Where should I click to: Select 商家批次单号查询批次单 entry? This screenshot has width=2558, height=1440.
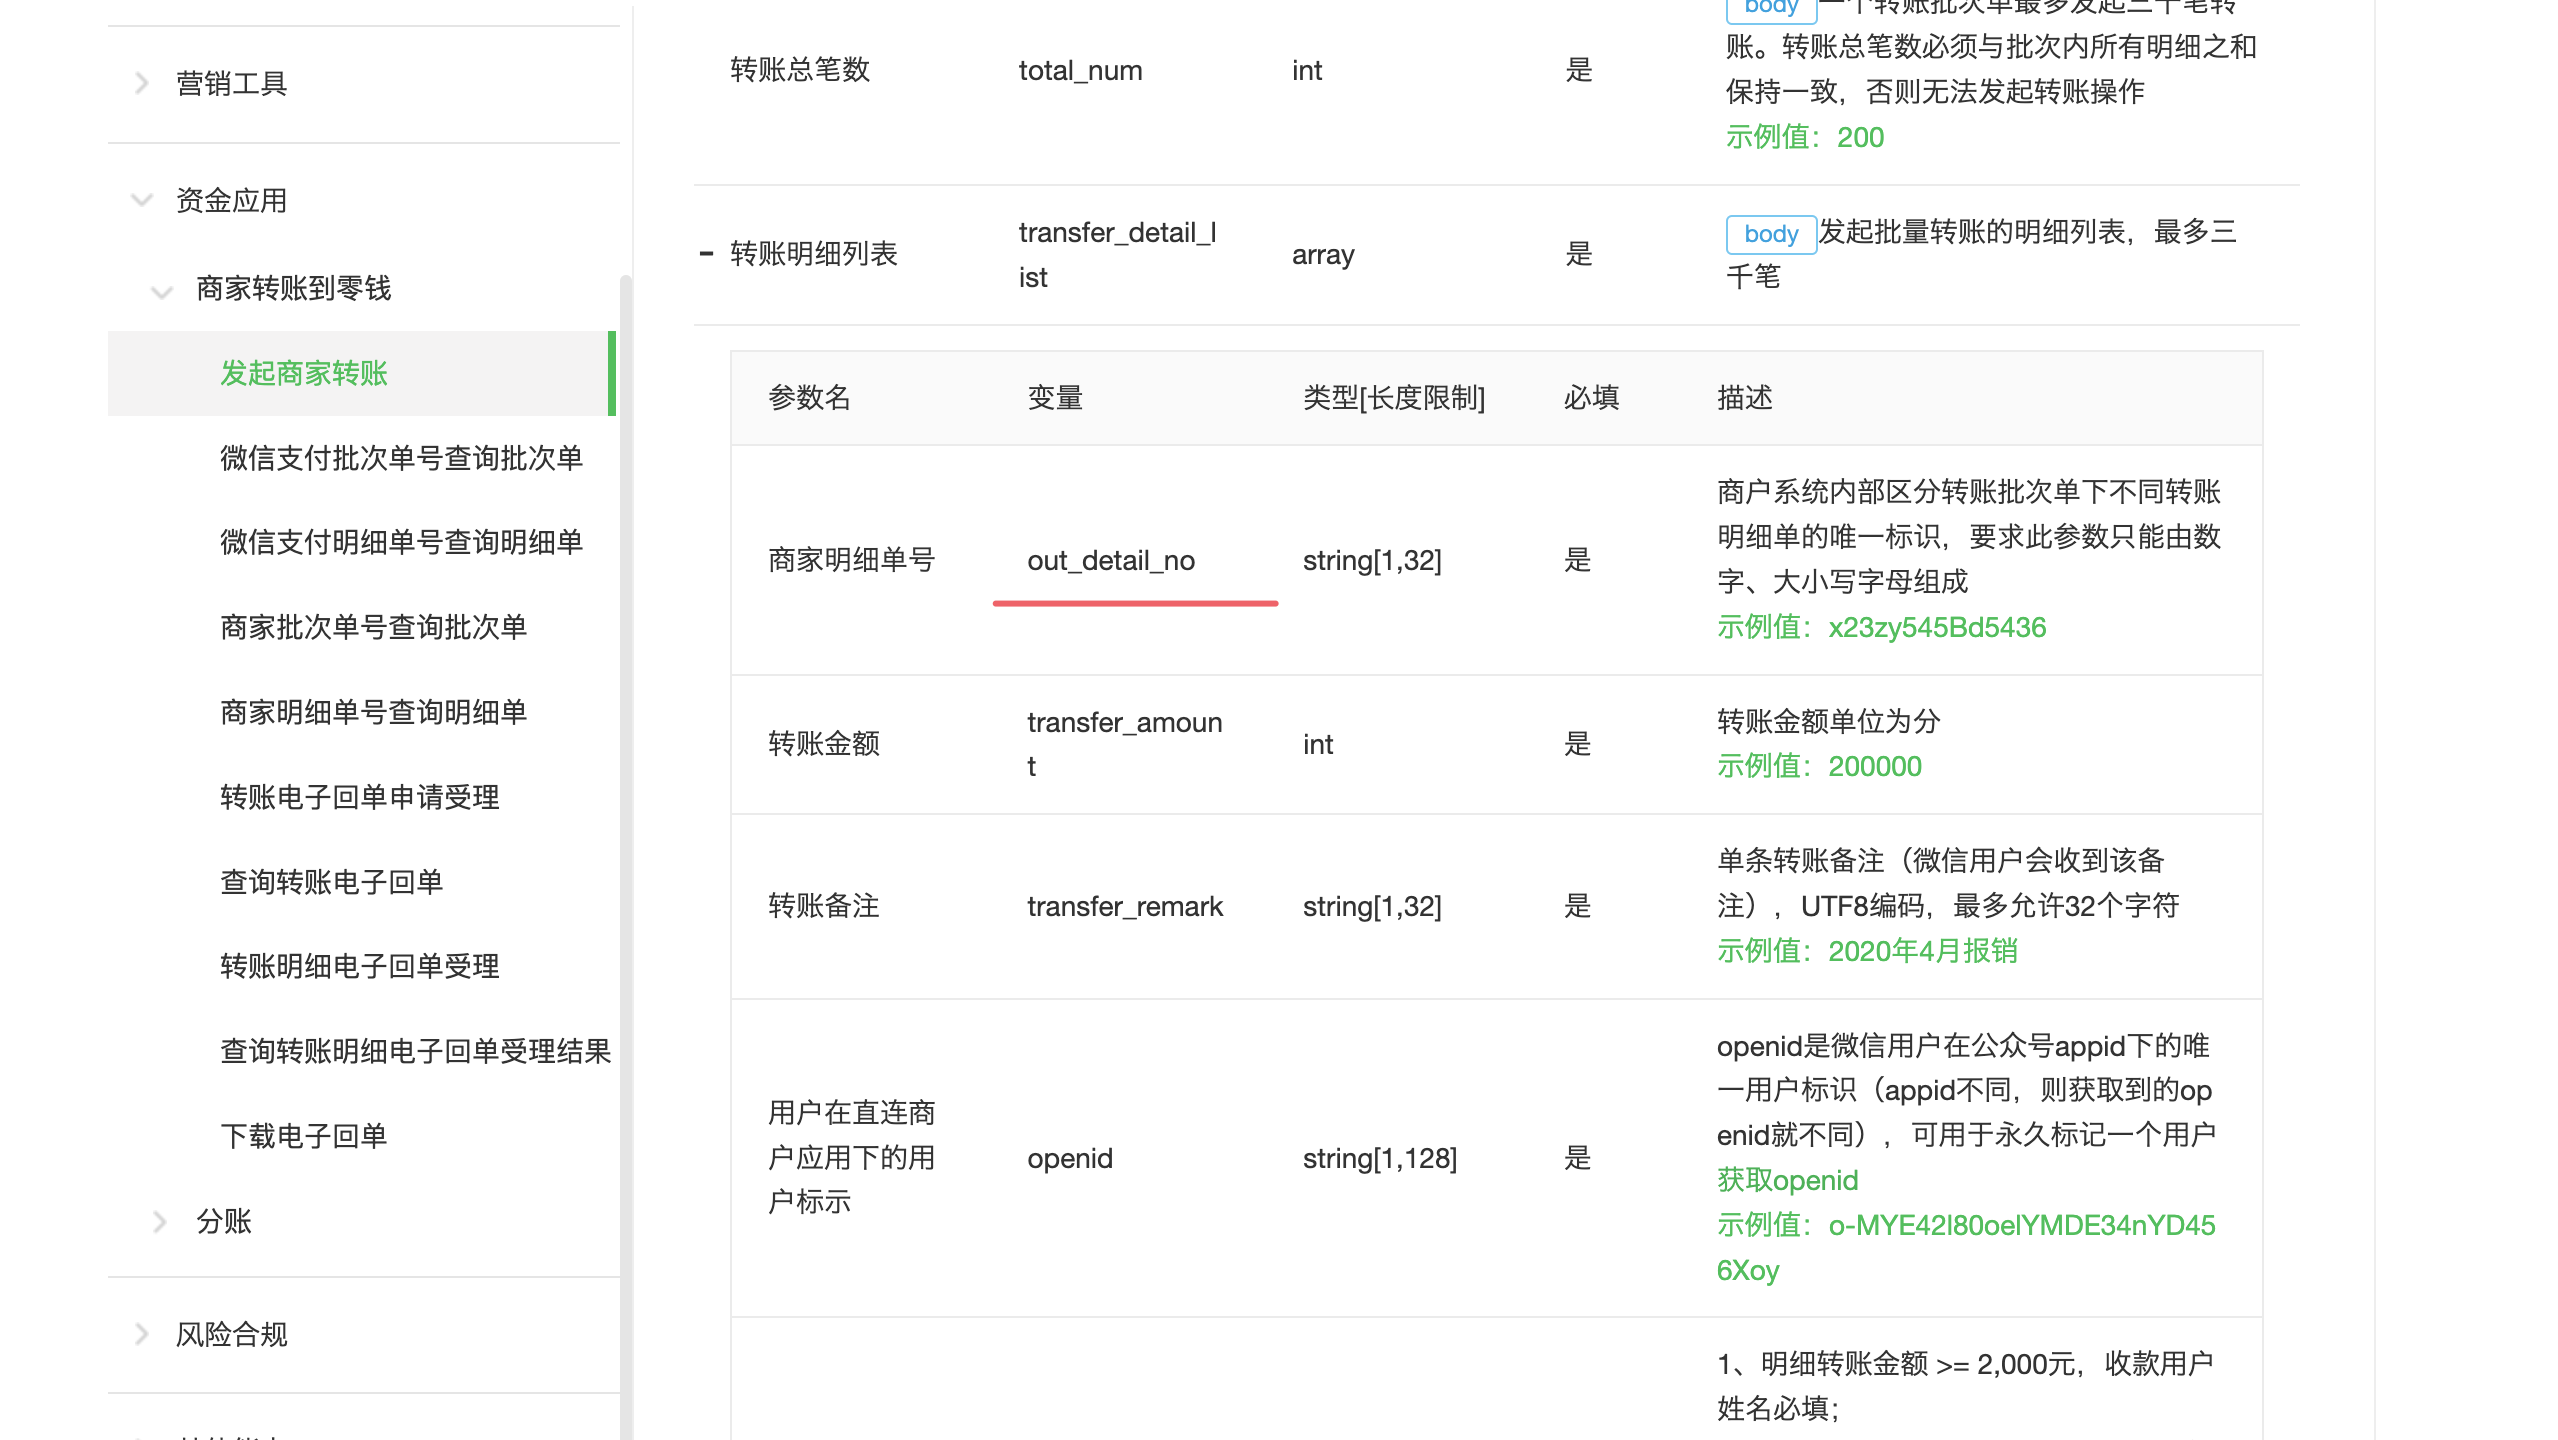pos(373,627)
